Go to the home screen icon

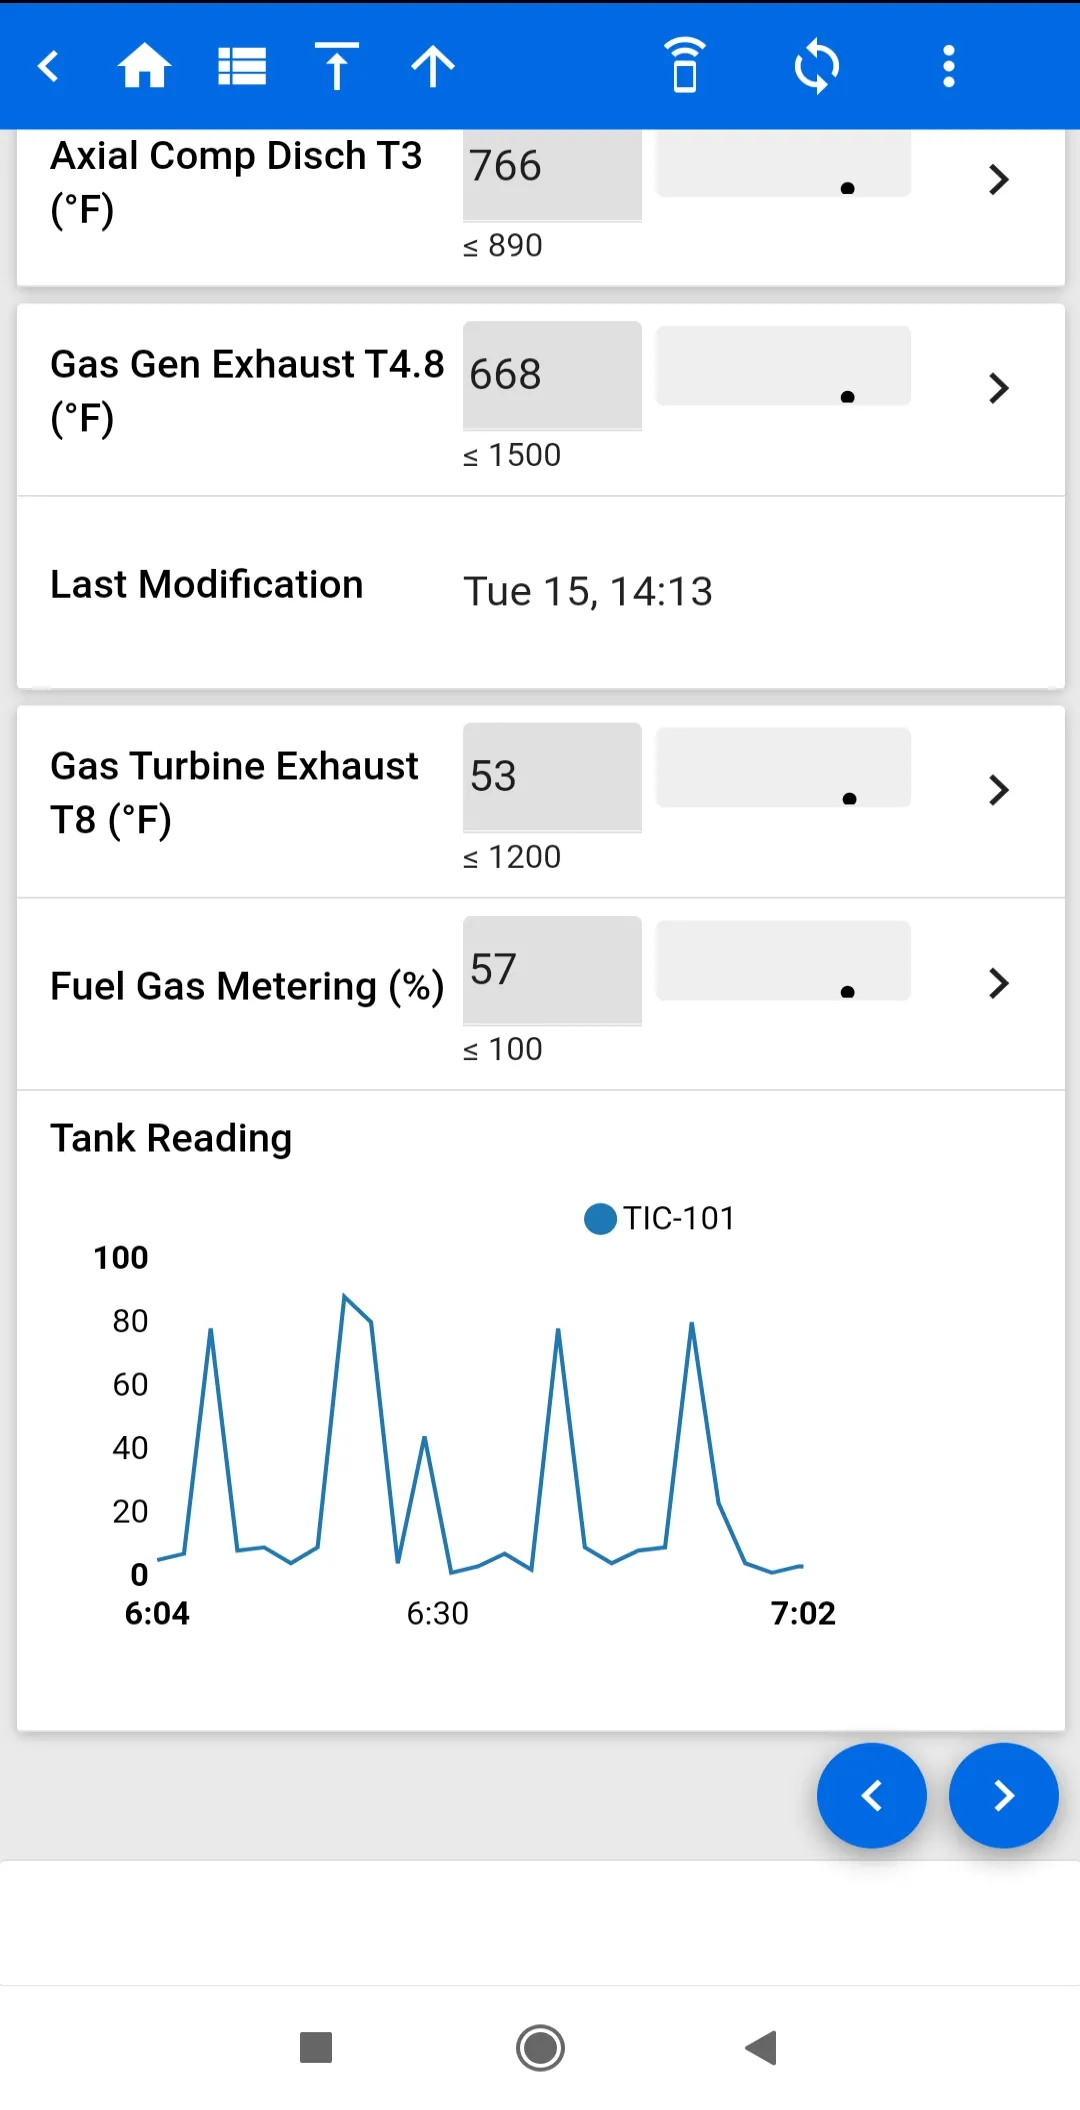point(144,67)
